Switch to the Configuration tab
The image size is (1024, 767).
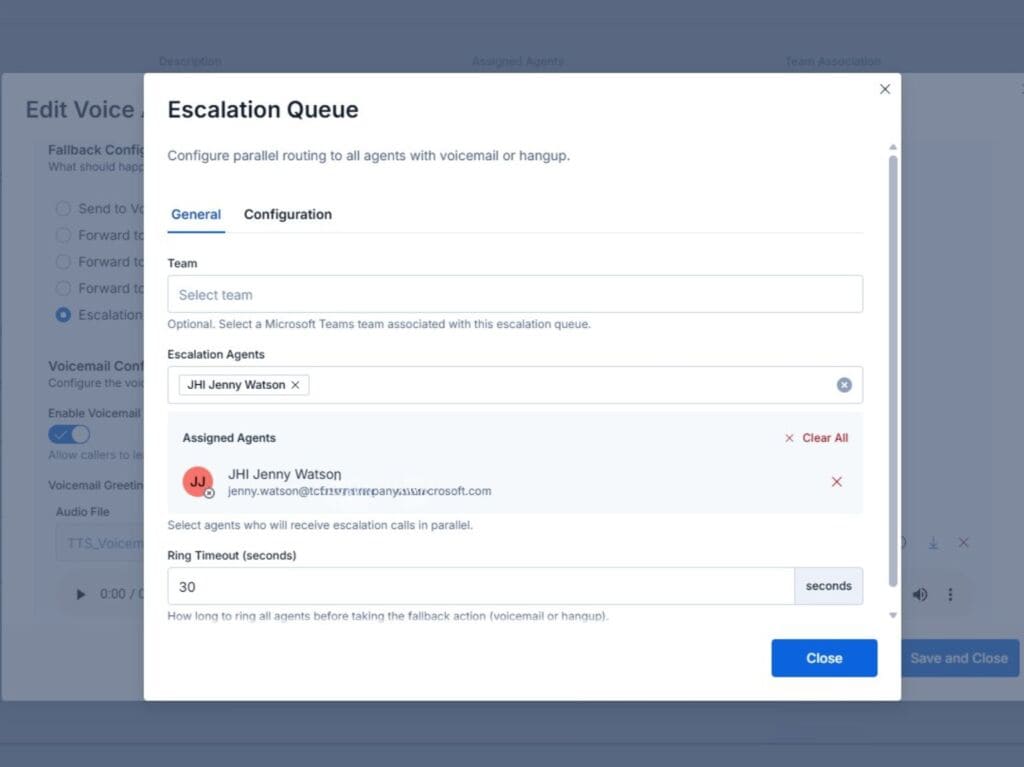click(x=287, y=214)
